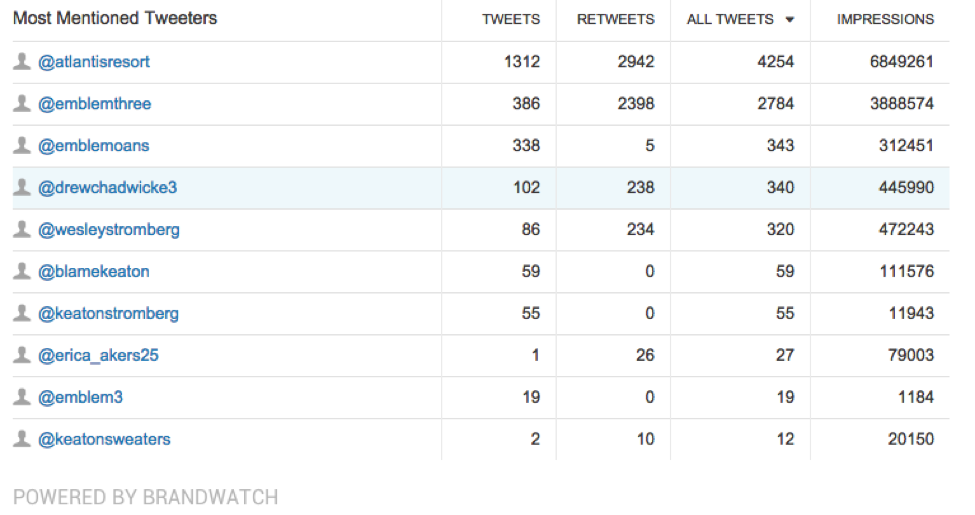
Task: Follow the @keatonstromberg link
Action: click(x=109, y=314)
